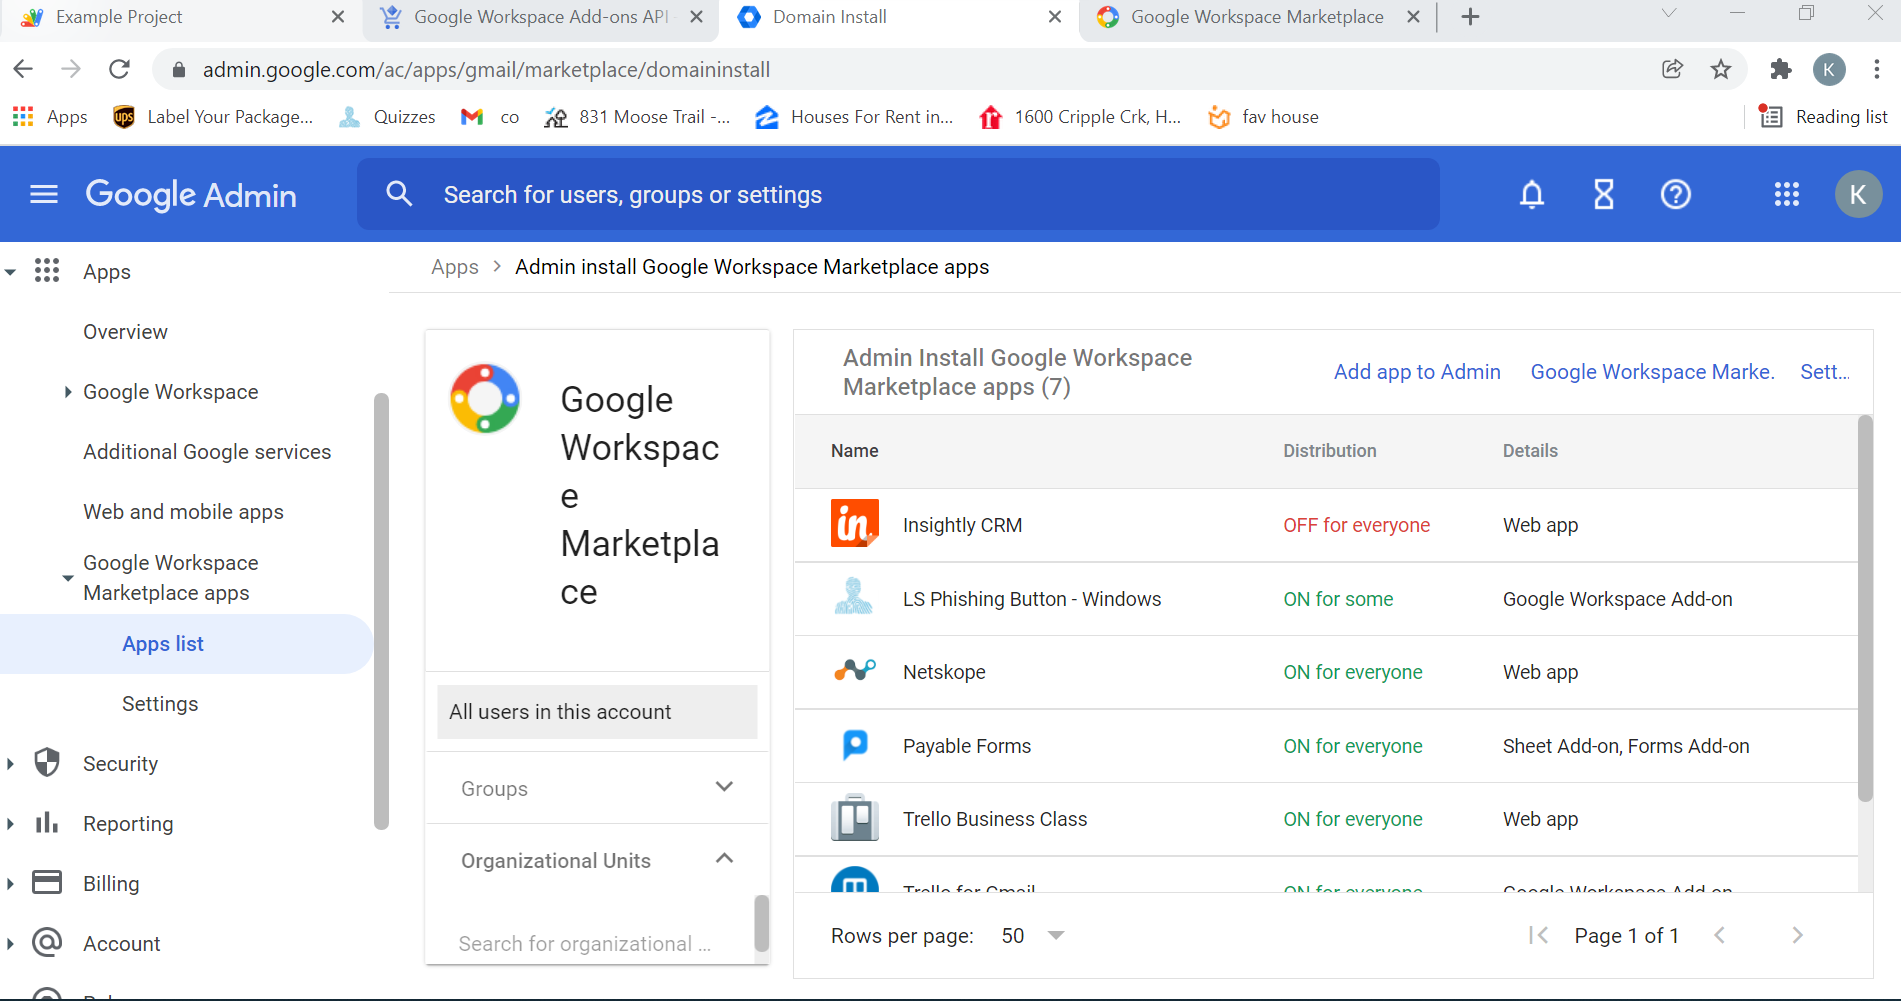
Task: Go back to the previous page
Action: pos(23,69)
